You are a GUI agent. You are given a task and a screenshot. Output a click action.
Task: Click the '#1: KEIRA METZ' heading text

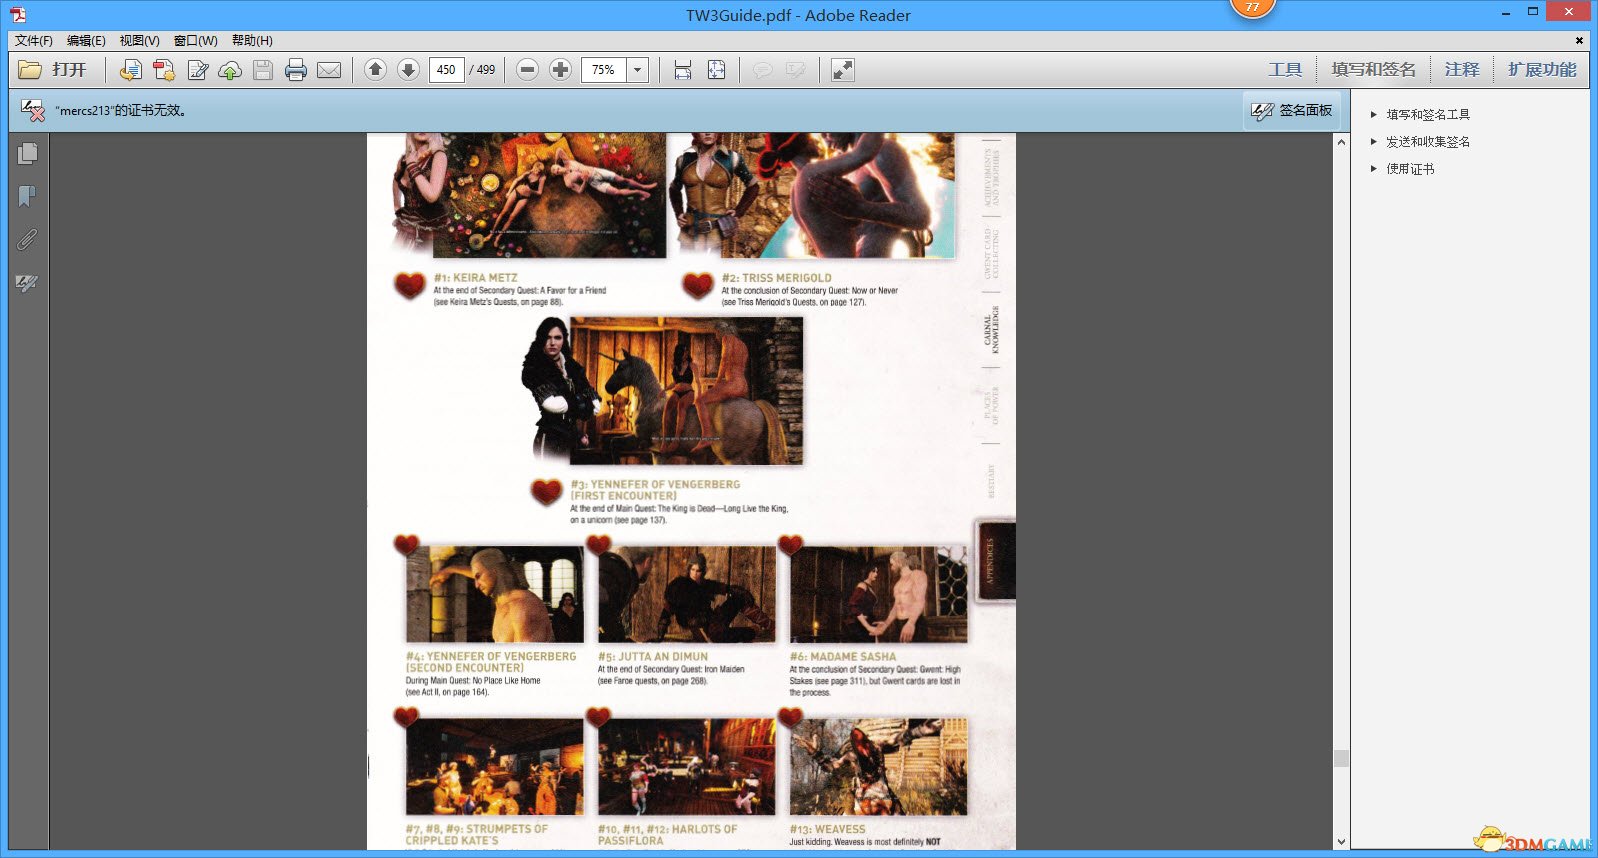tap(476, 278)
